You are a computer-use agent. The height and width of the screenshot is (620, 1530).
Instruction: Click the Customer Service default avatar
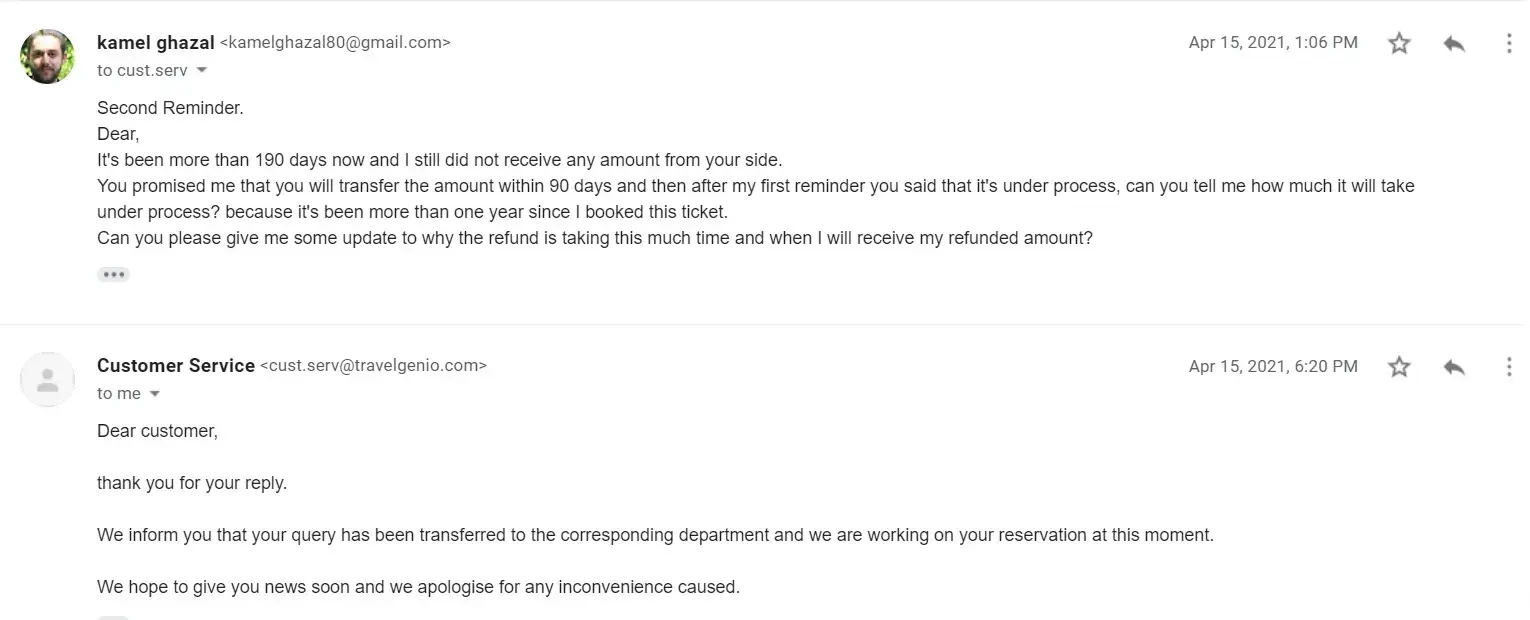pos(47,380)
